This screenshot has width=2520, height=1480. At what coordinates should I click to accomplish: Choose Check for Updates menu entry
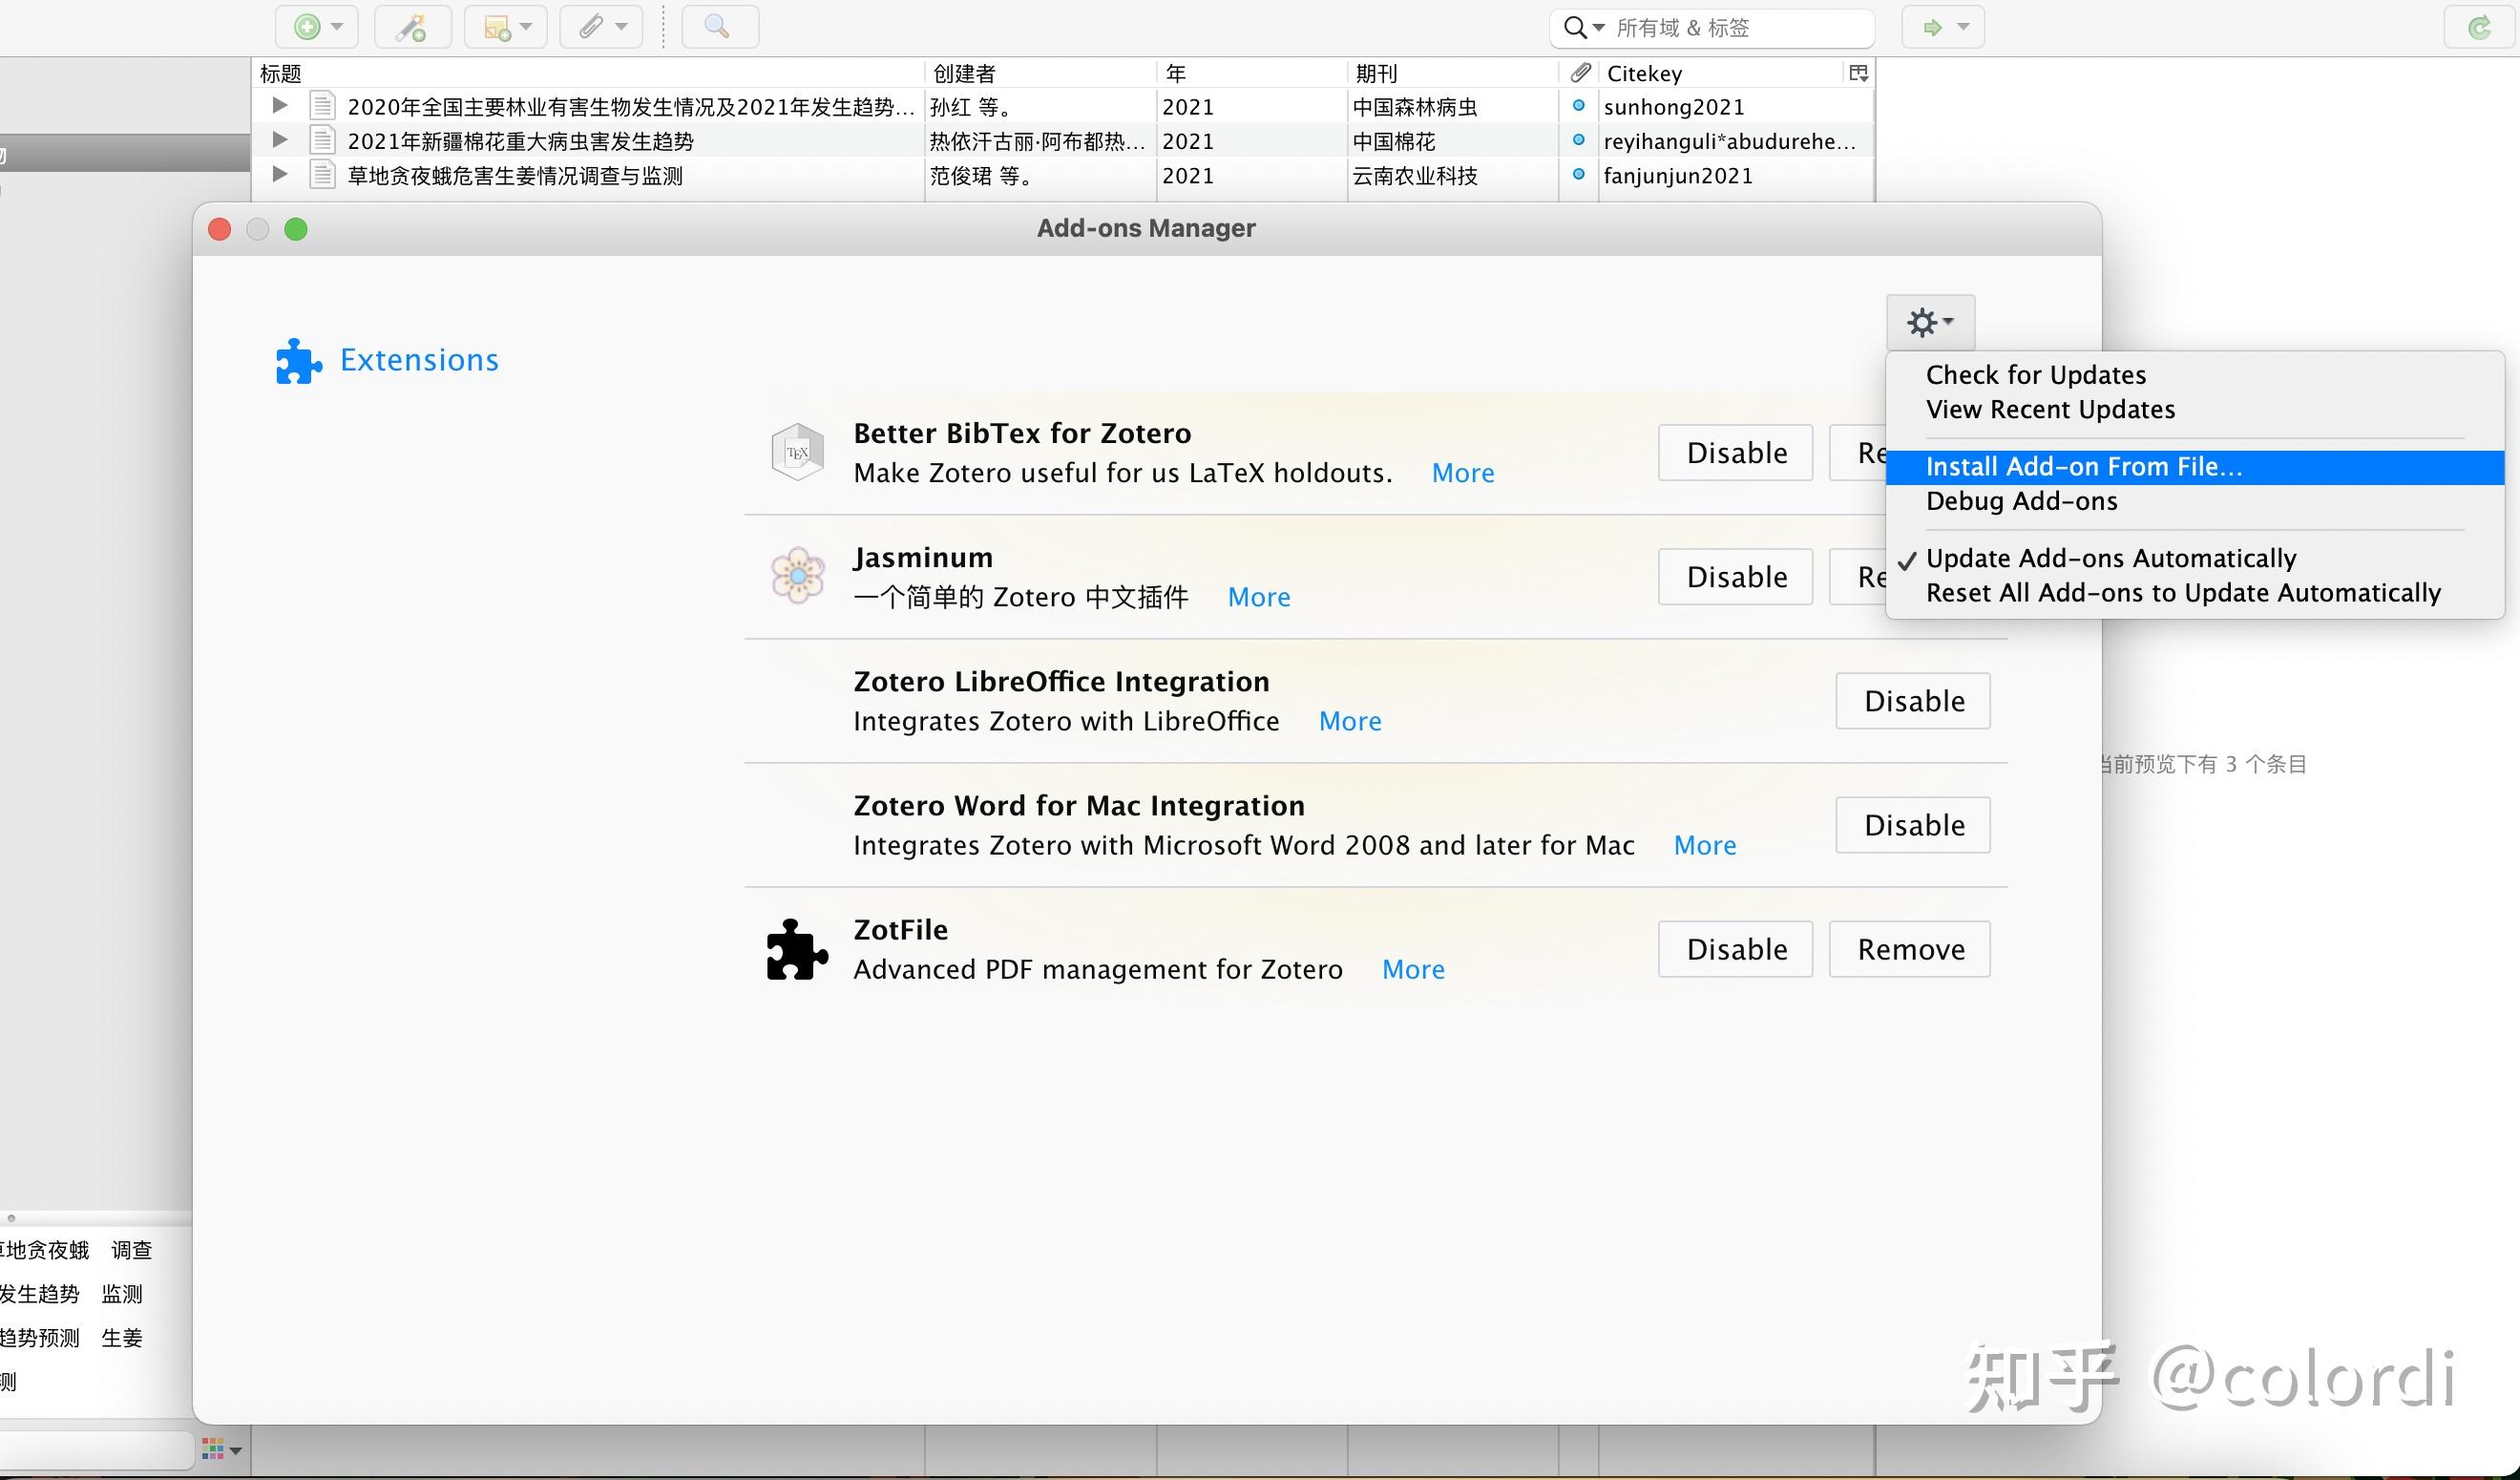click(x=2036, y=375)
